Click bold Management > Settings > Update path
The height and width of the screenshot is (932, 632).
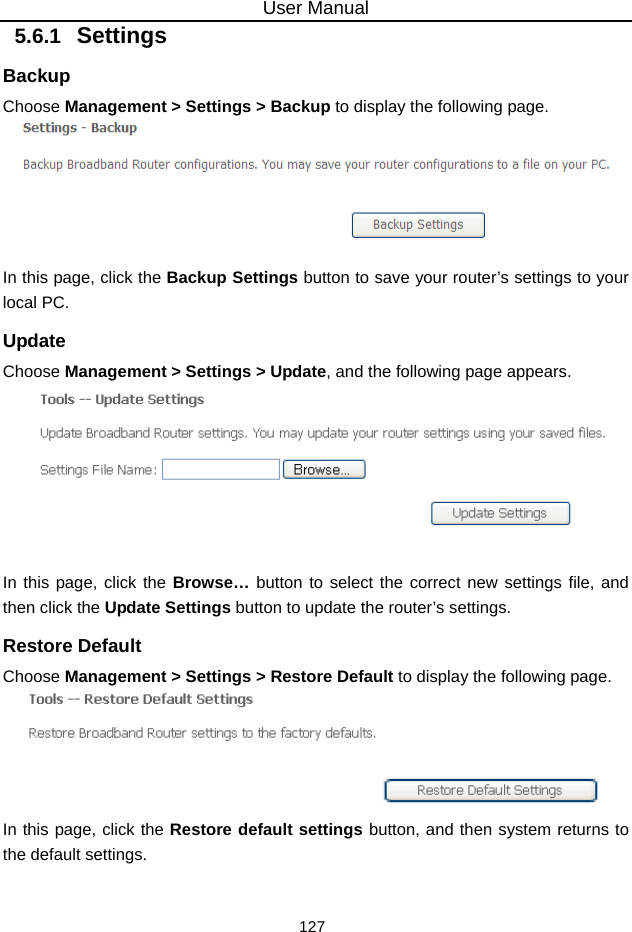click(195, 372)
